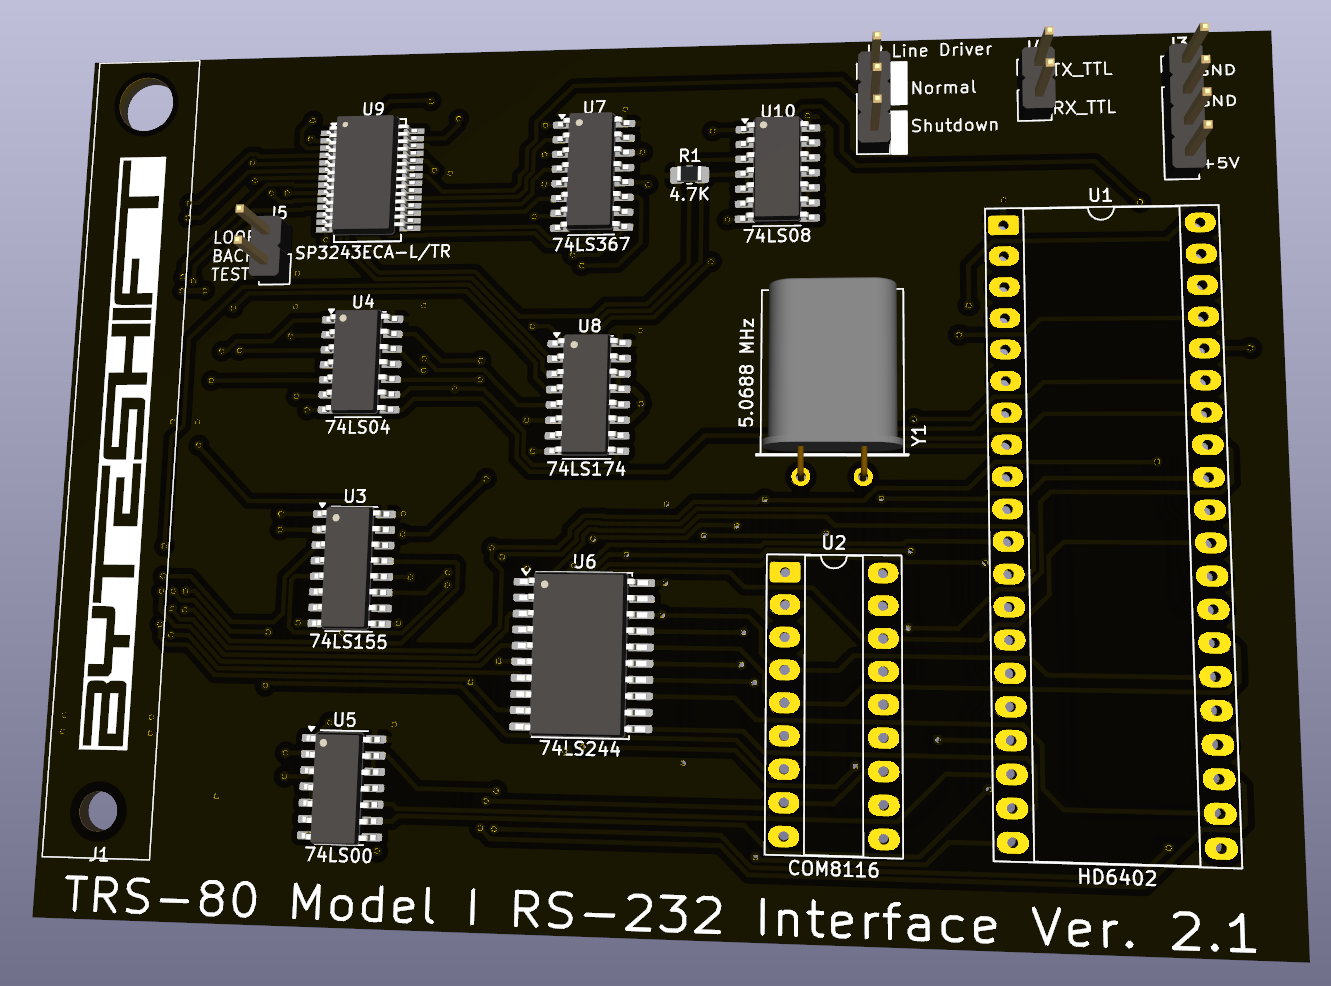Click the 'RX_TTL' label

(x=1085, y=107)
